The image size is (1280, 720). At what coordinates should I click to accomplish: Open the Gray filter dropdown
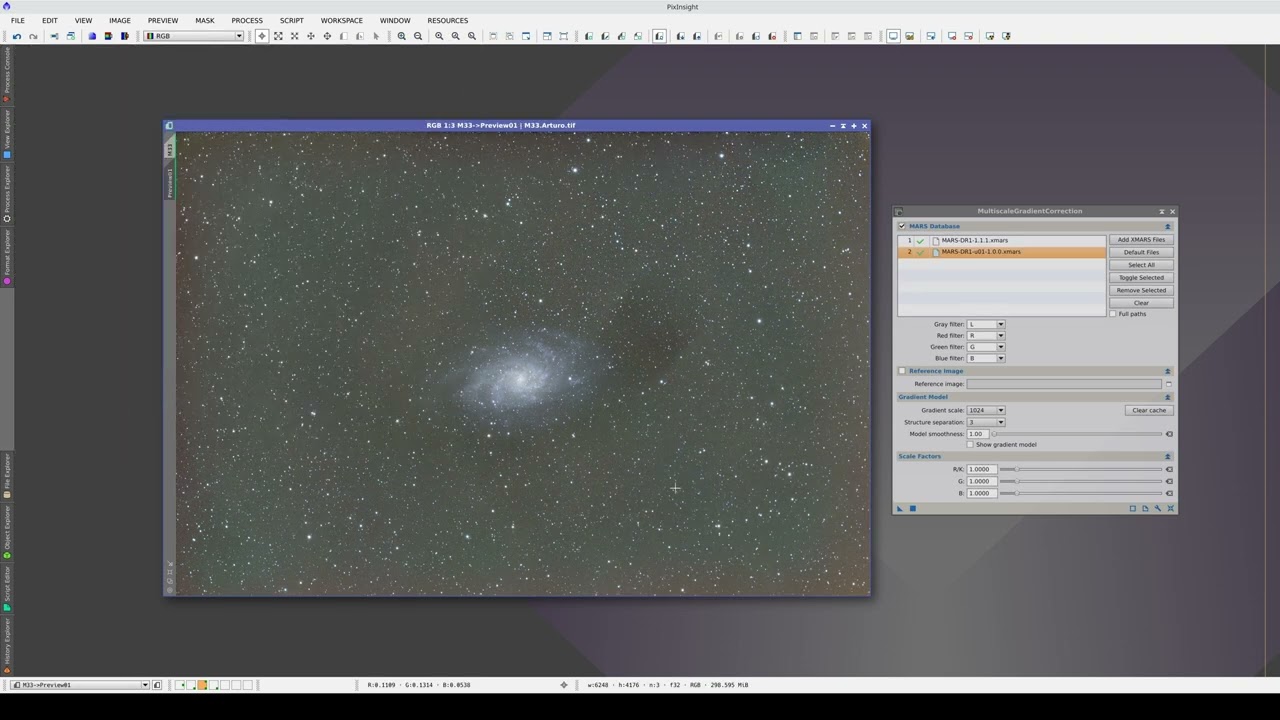[985, 324]
